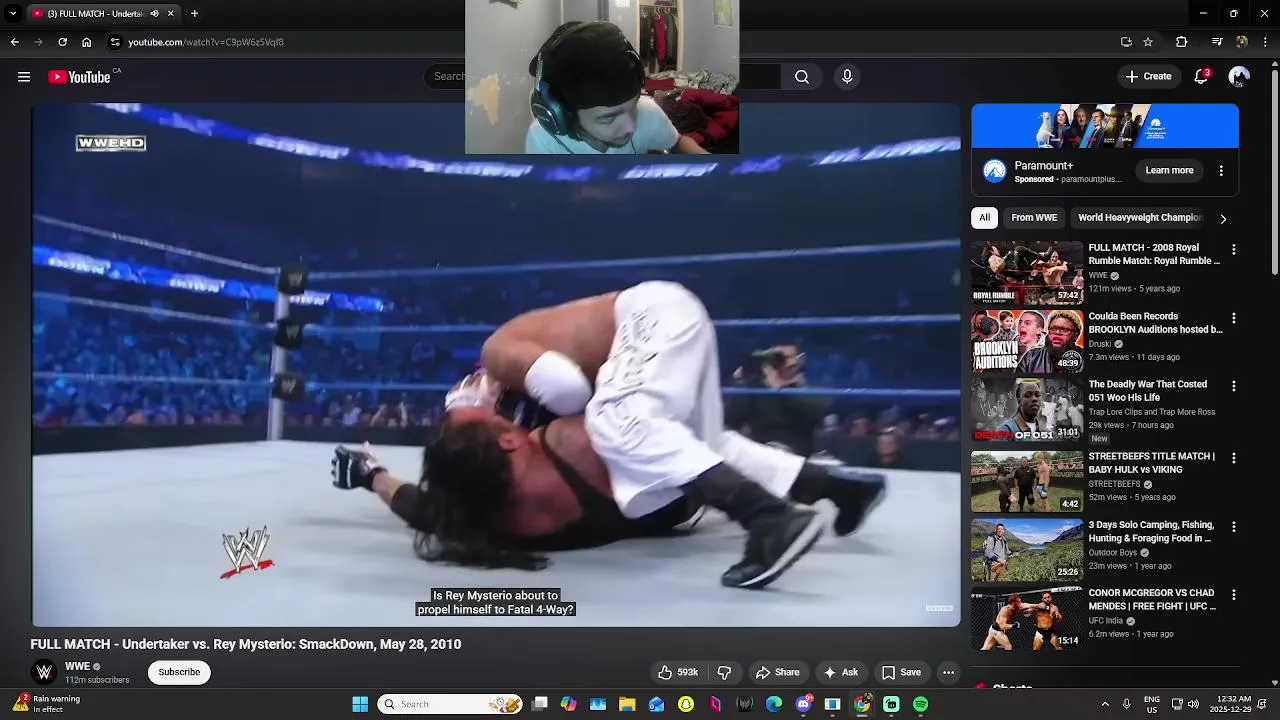
Task: Click the YouTube page vertical scrollbar
Action: (x=1274, y=170)
